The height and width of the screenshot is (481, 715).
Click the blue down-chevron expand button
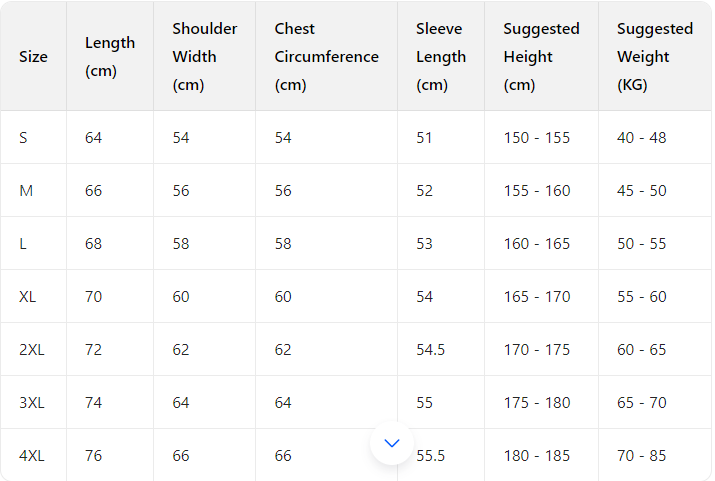click(392, 442)
